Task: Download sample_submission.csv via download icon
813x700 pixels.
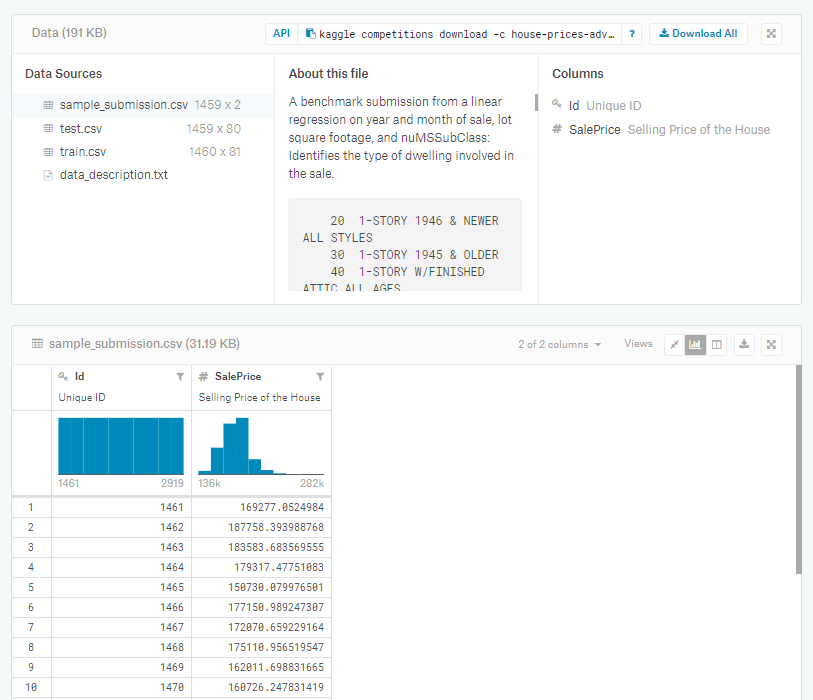Action: coord(744,344)
